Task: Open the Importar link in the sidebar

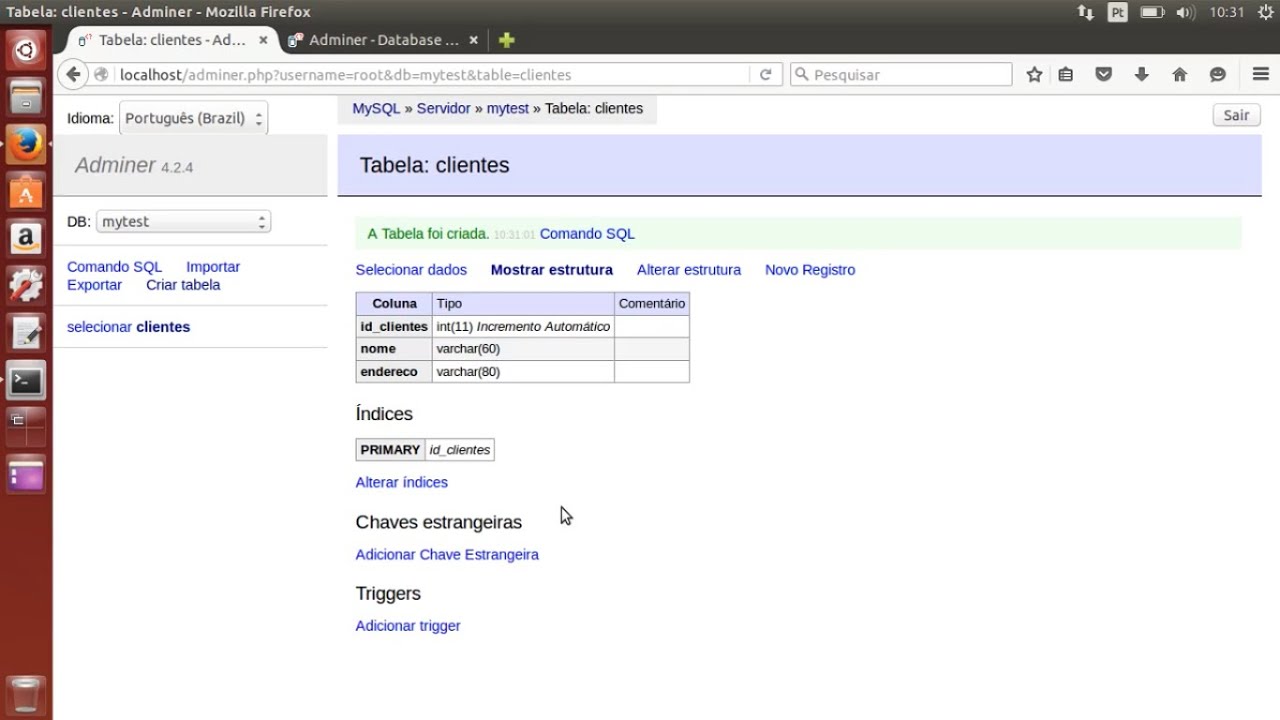Action: pos(213,267)
